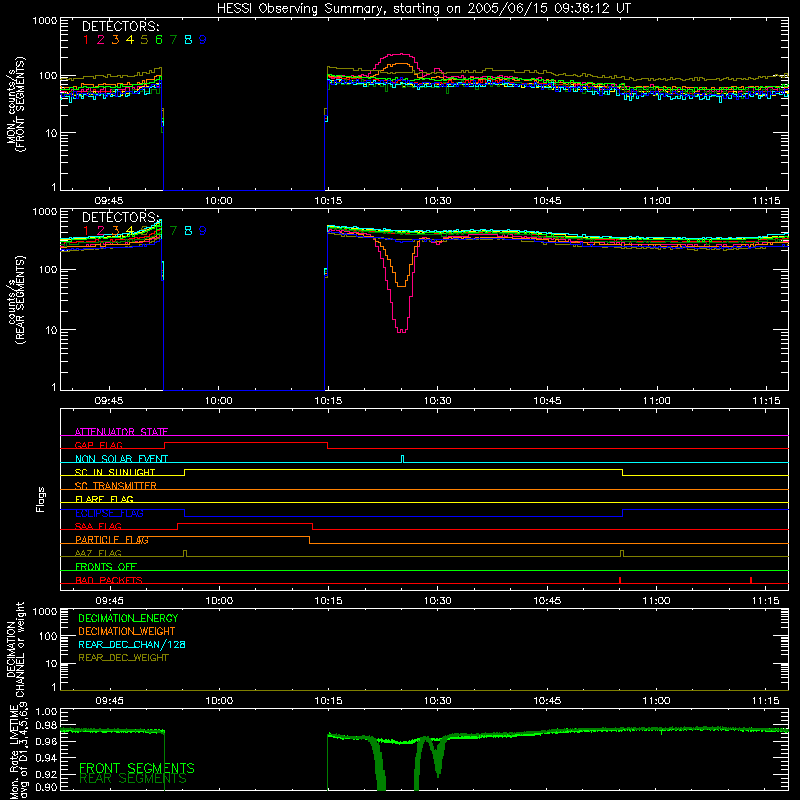Select pink detector '2' in front segments legend
The width and height of the screenshot is (800, 800).
pyautogui.click(x=101, y=40)
